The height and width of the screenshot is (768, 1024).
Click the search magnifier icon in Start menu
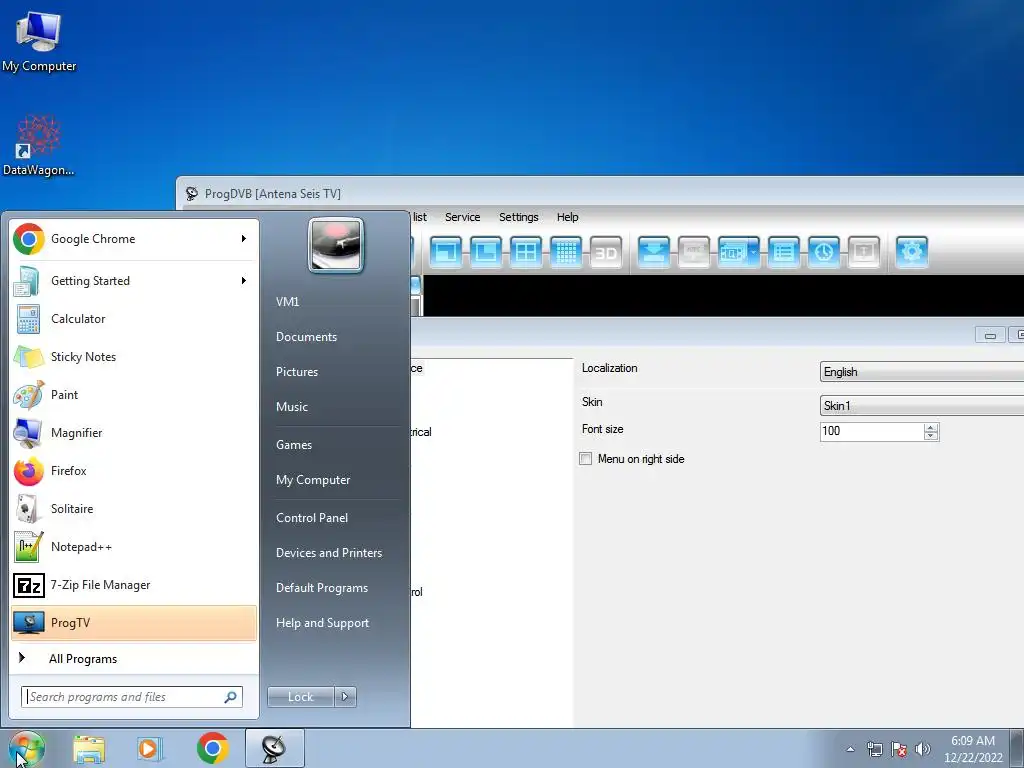[x=231, y=697]
